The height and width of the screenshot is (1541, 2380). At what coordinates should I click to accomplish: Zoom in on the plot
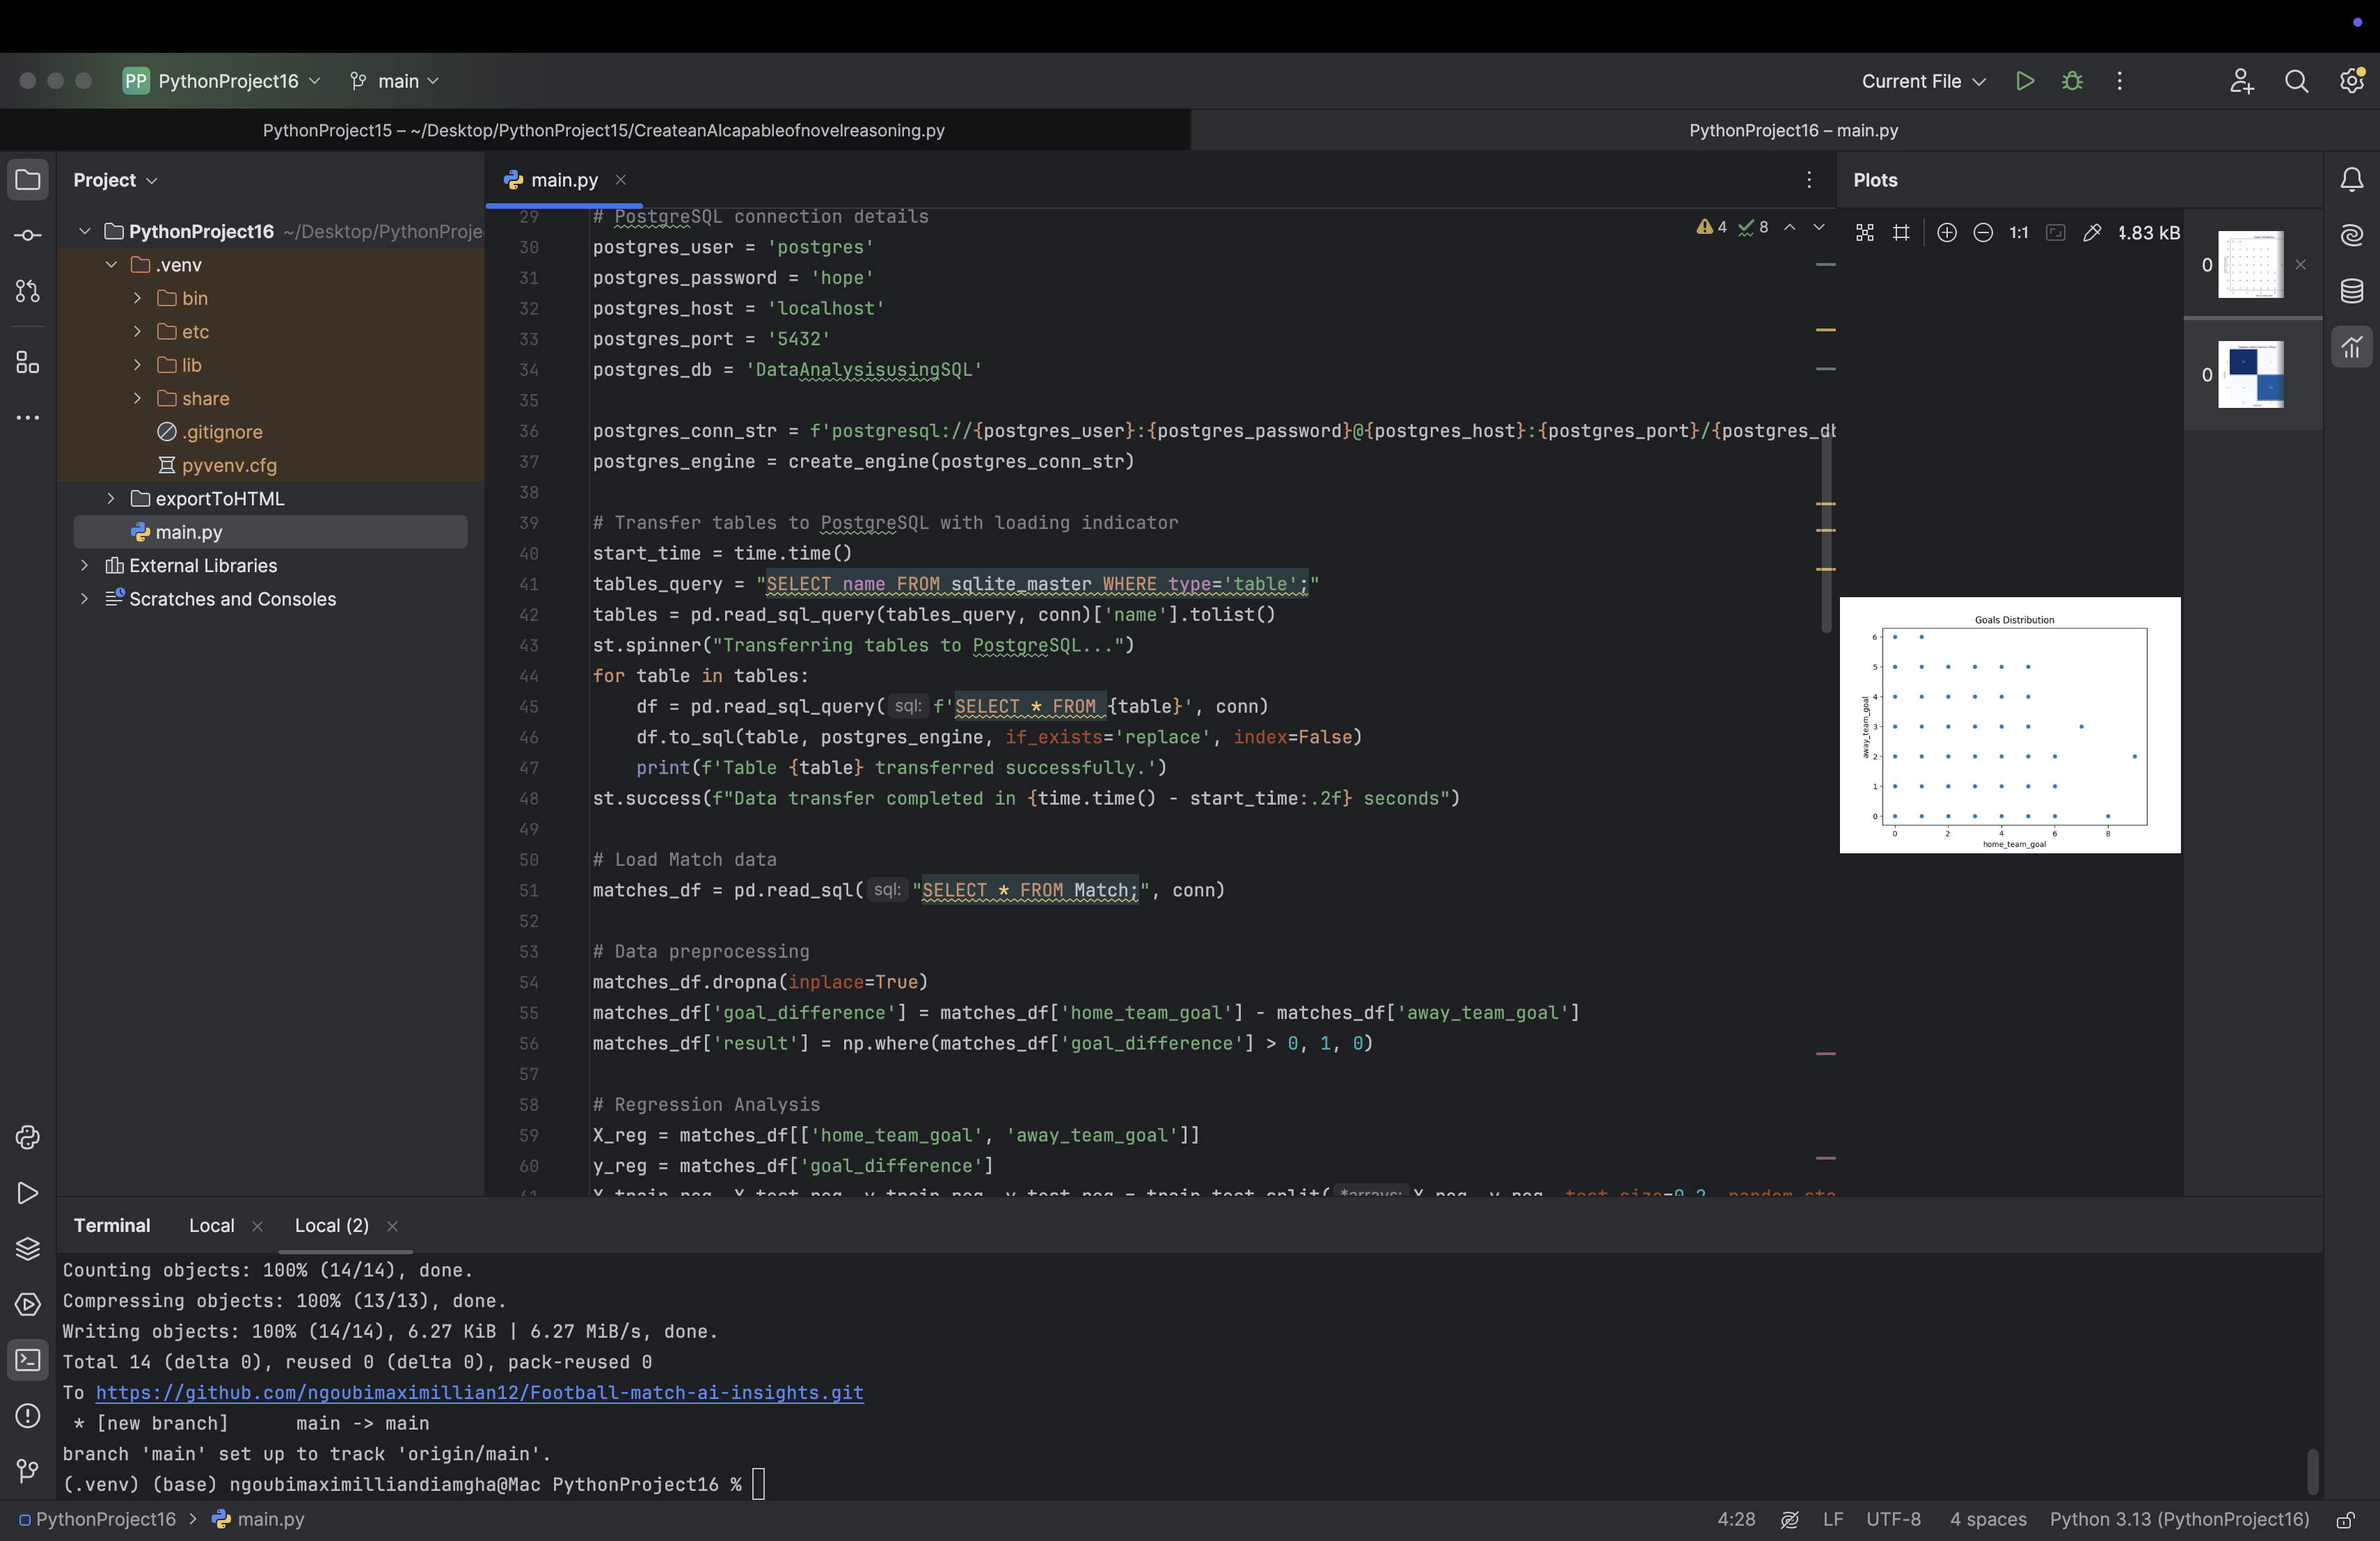pos(1946,233)
